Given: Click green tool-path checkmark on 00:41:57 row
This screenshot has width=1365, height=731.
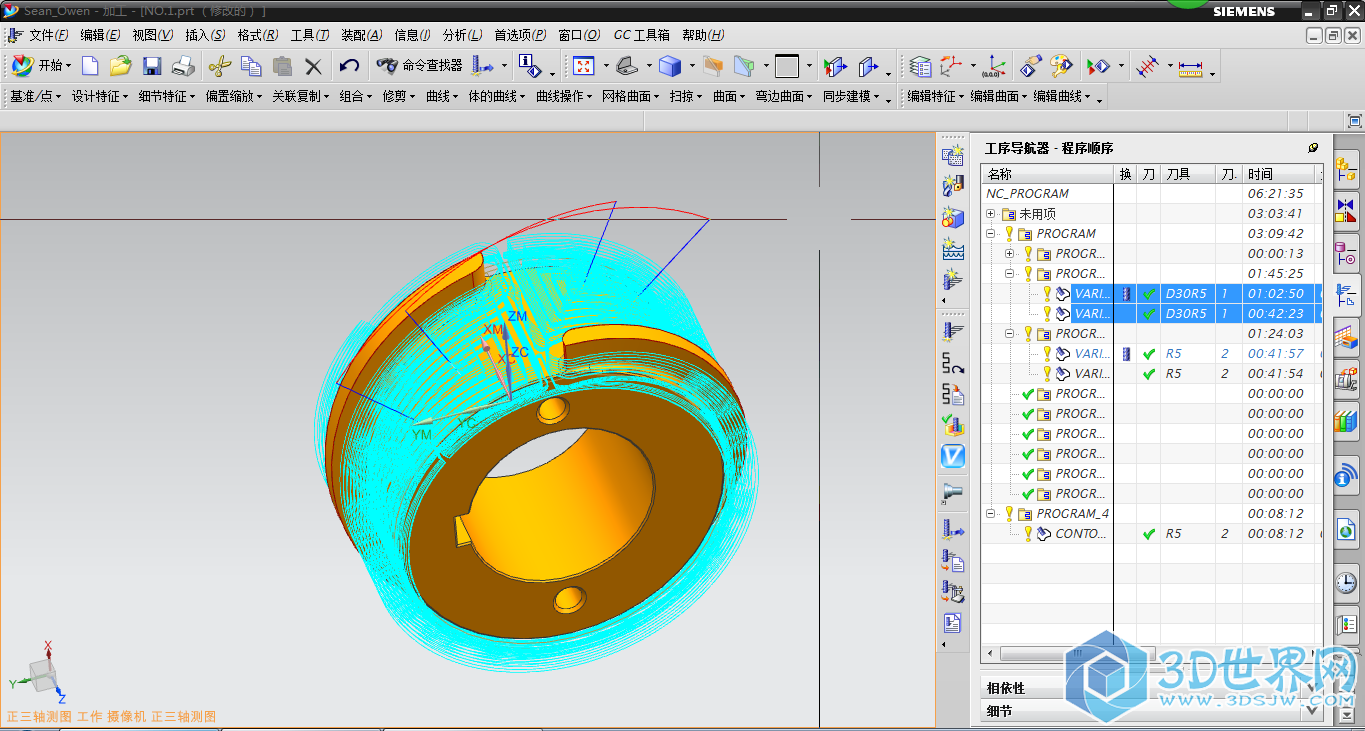Looking at the screenshot, I should point(1150,354).
